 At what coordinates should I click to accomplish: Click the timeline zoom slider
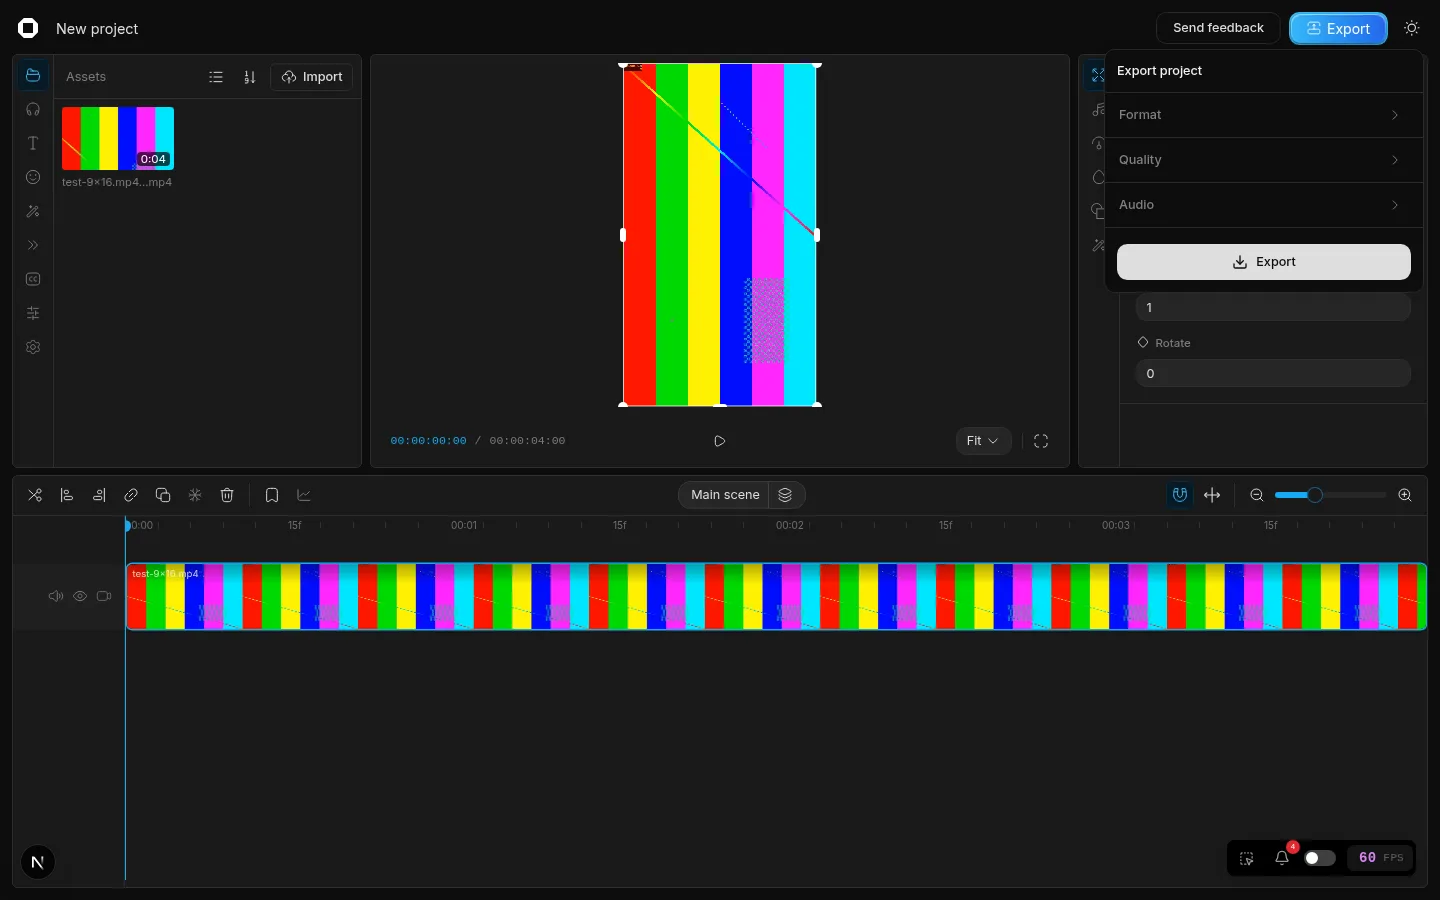(x=1331, y=495)
